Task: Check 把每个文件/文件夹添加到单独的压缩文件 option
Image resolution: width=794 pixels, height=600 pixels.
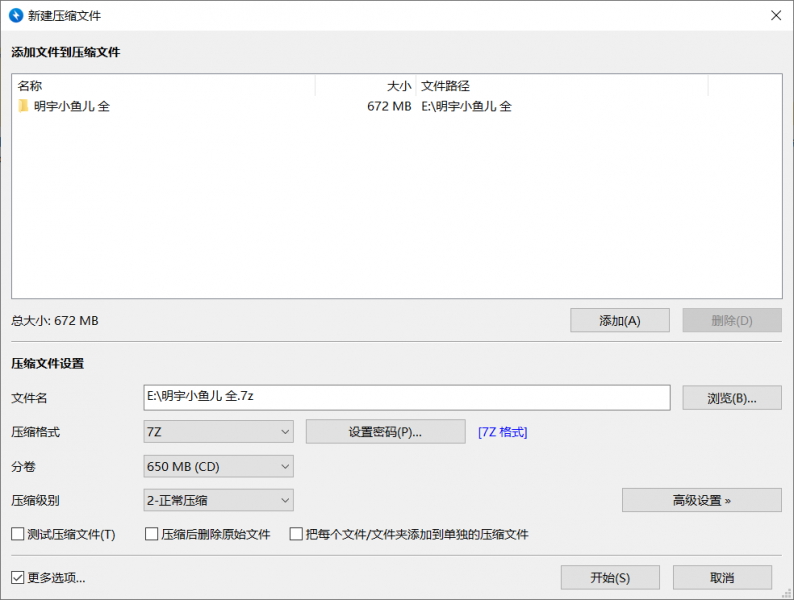Action: pyautogui.click(x=296, y=534)
